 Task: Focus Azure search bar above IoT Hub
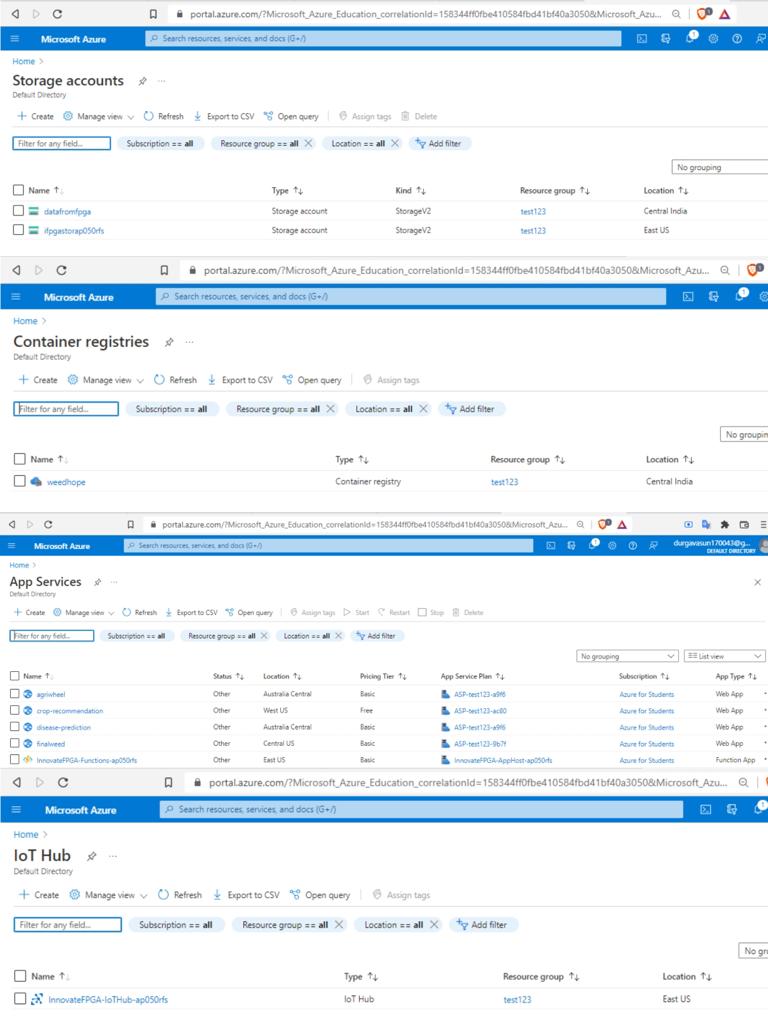[x=421, y=809]
